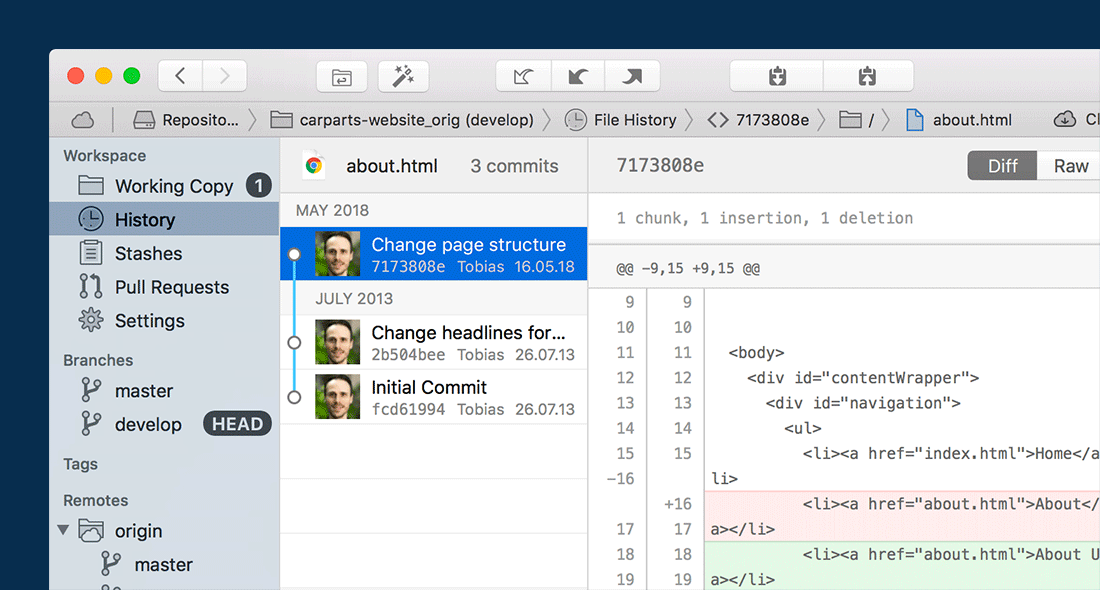The height and width of the screenshot is (590, 1100).
Task: Navigate back with the back arrow
Action: tap(179, 76)
